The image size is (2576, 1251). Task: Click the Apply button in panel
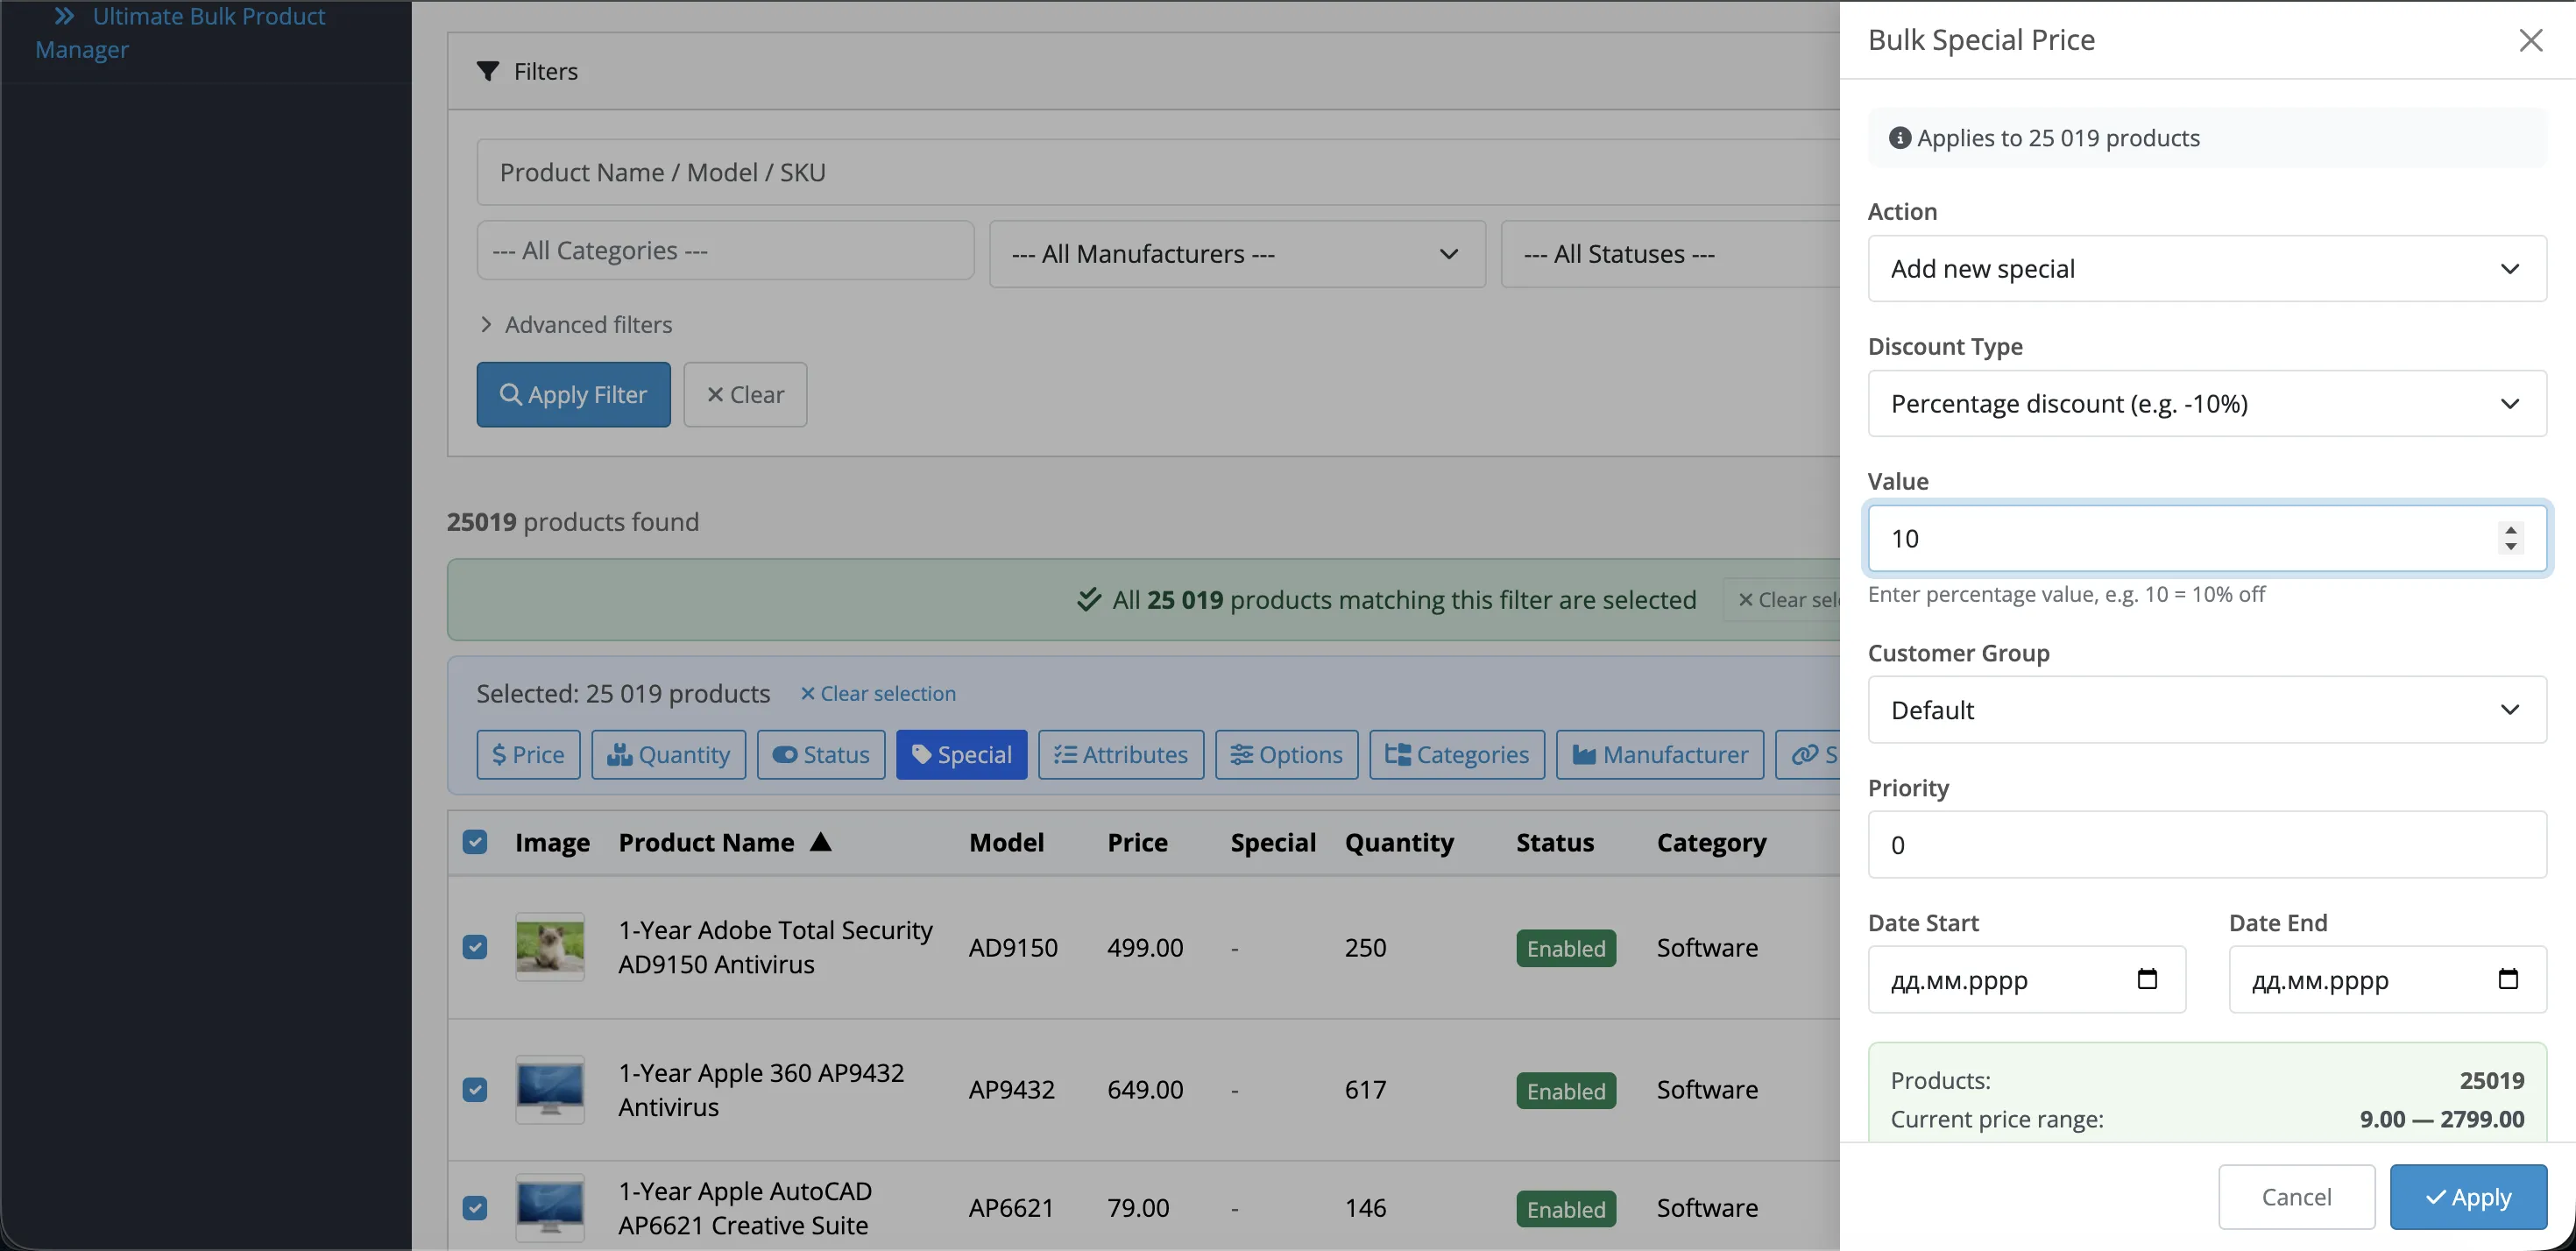coord(2468,1197)
